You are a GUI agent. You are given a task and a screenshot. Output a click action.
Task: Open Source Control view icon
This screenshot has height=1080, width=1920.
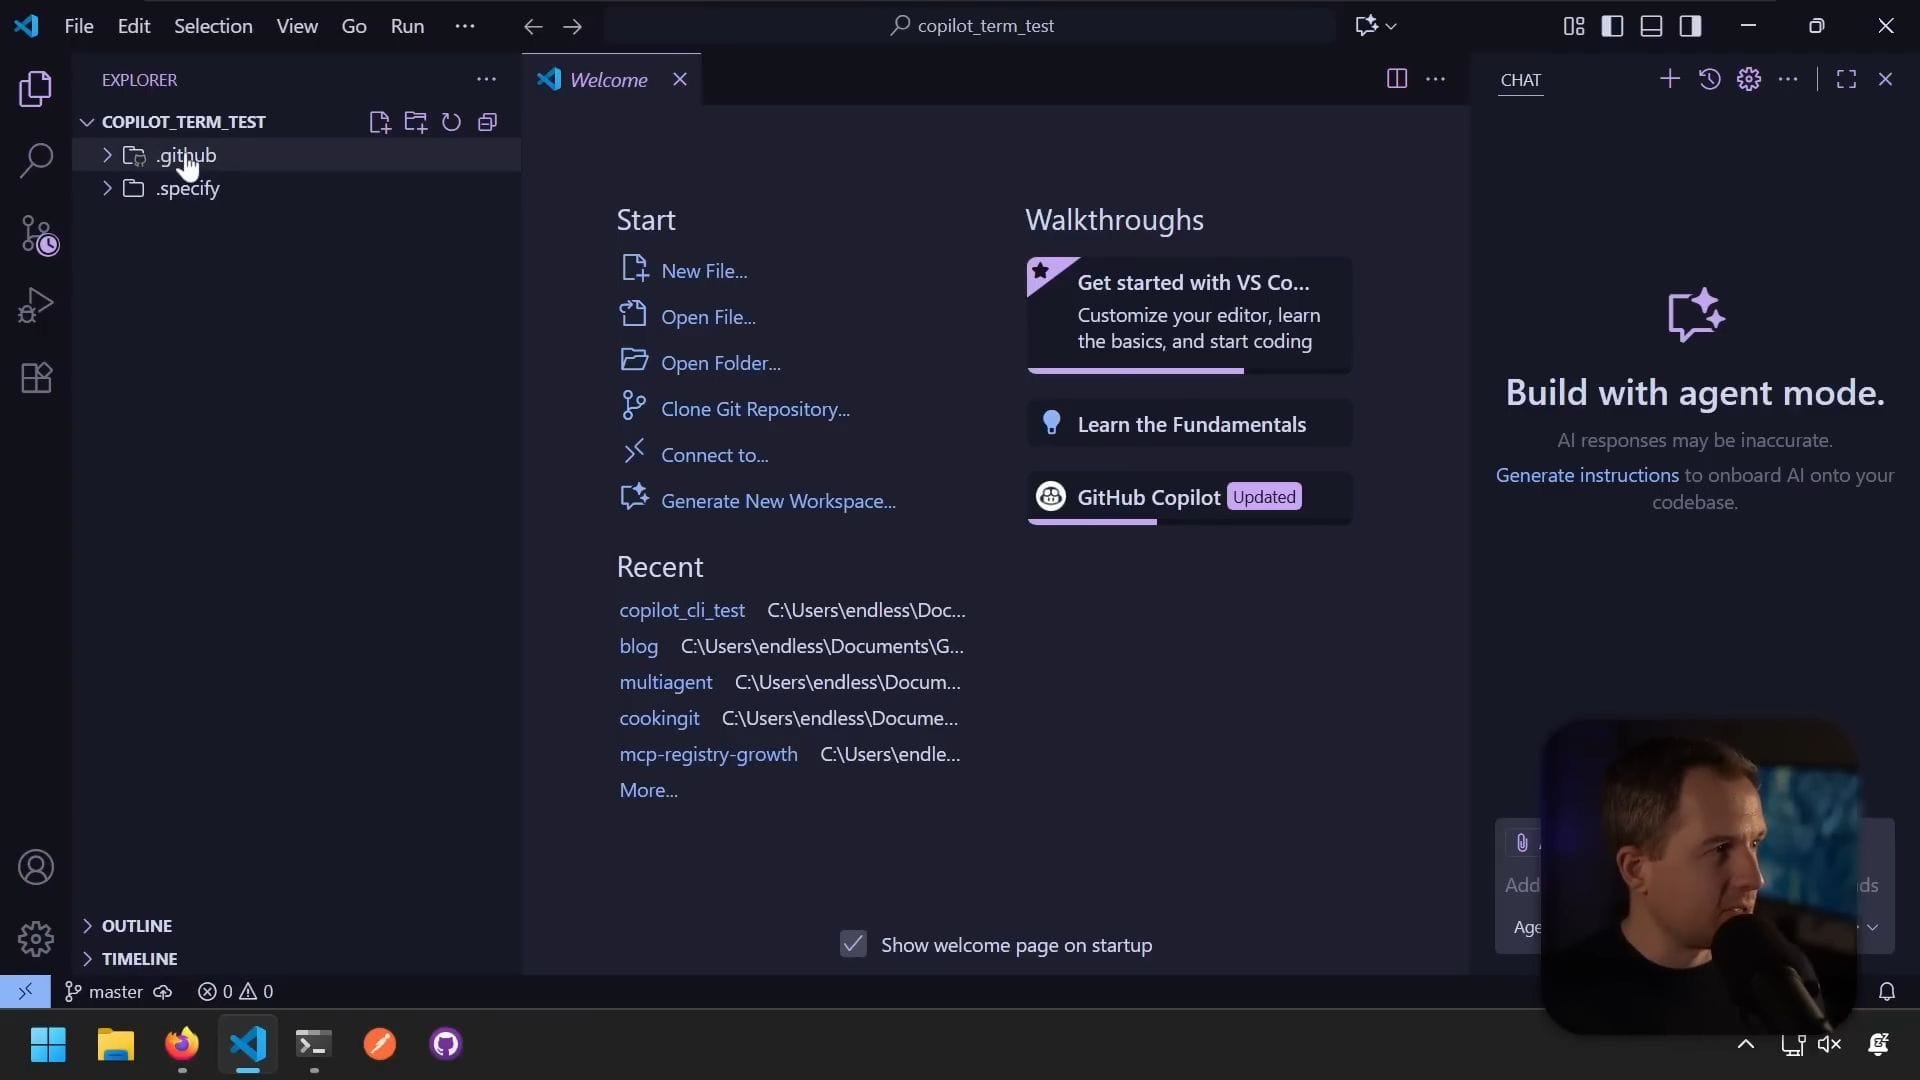[38, 236]
